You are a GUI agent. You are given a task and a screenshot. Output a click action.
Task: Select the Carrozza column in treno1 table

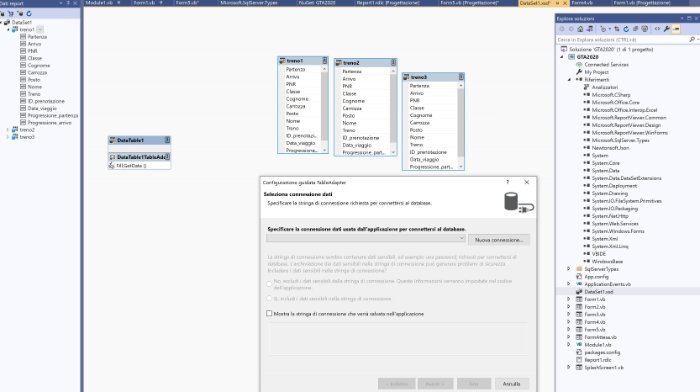point(296,106)
